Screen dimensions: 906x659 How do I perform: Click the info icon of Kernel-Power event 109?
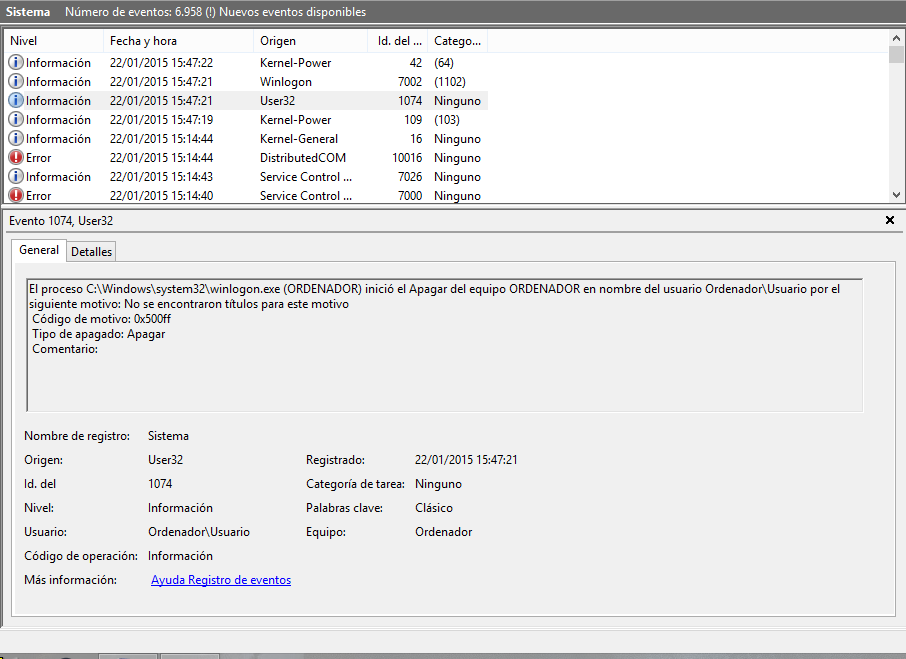click(x=16, y=119)
